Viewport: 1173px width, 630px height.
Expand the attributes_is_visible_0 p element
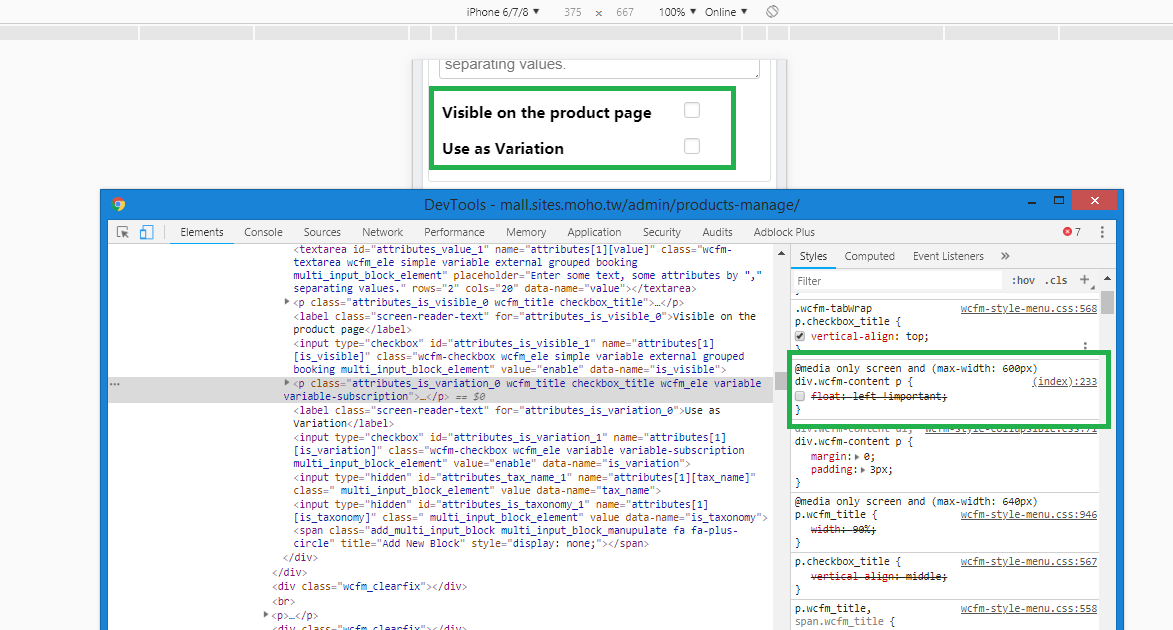pyautogui.click(x=287, y=302)
